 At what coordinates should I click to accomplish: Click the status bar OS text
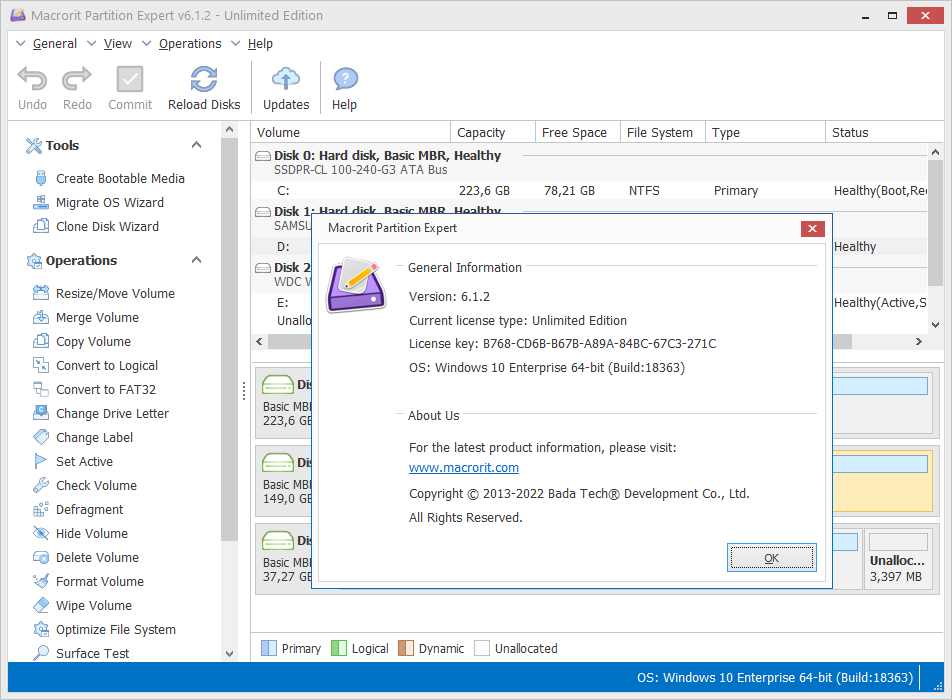tap(775, 678)
